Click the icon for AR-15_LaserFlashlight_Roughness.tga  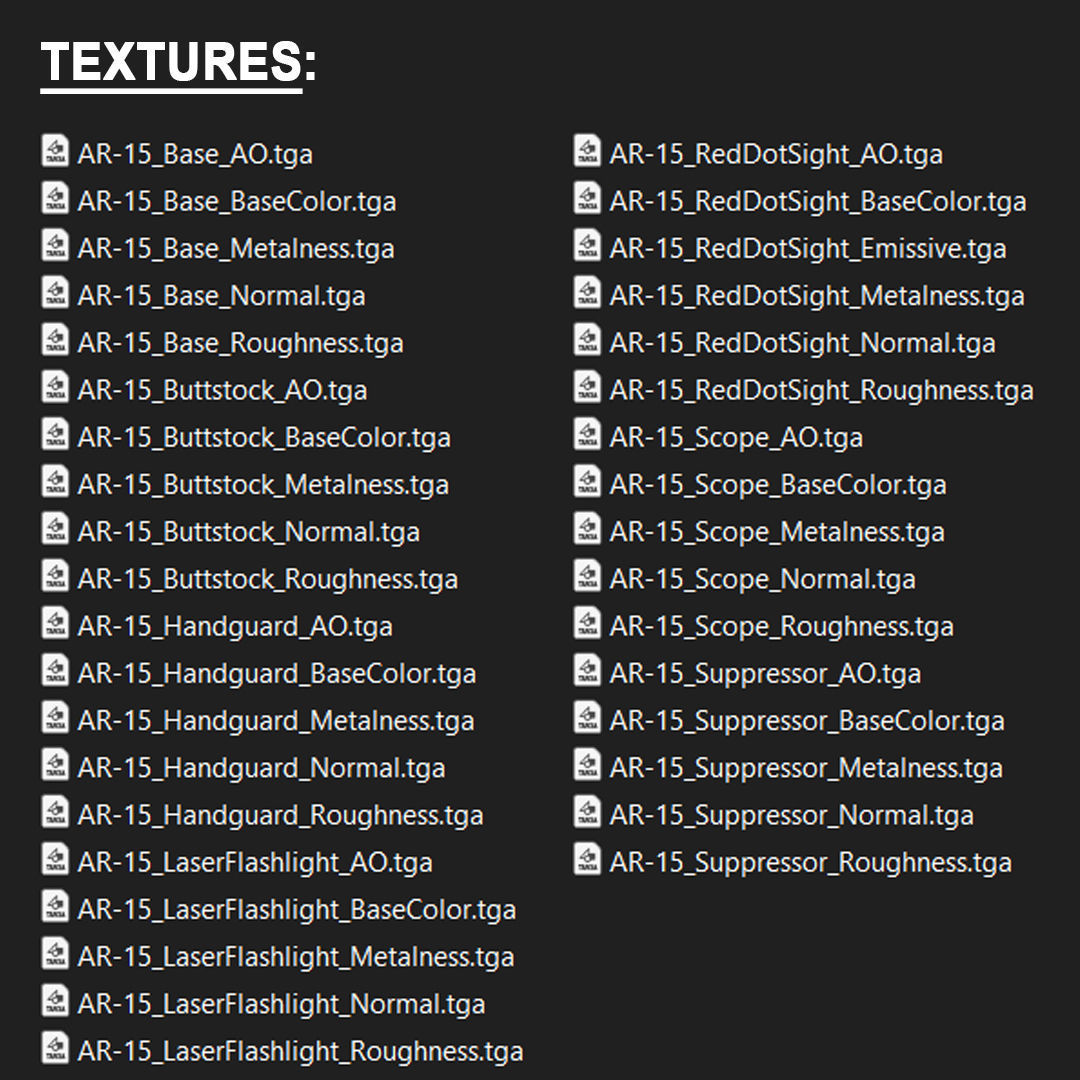(55, 1050)
